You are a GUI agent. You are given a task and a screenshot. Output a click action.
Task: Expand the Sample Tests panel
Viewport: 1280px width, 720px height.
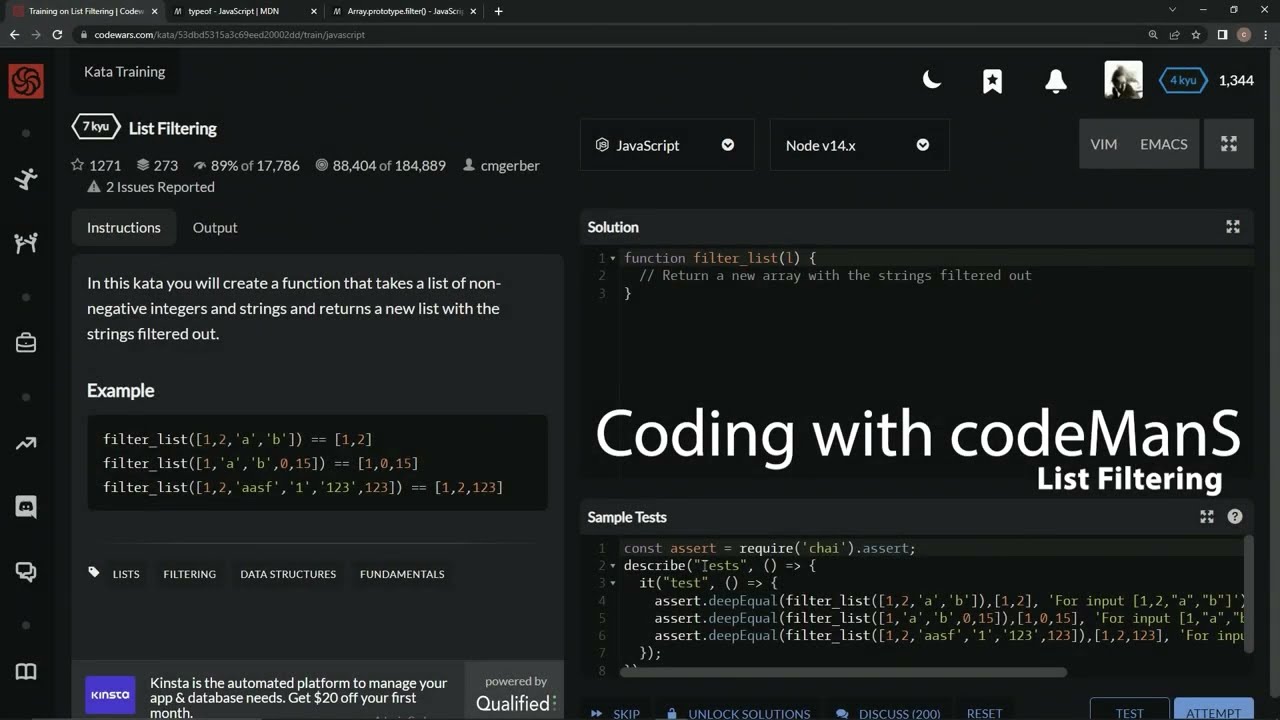1207,517
